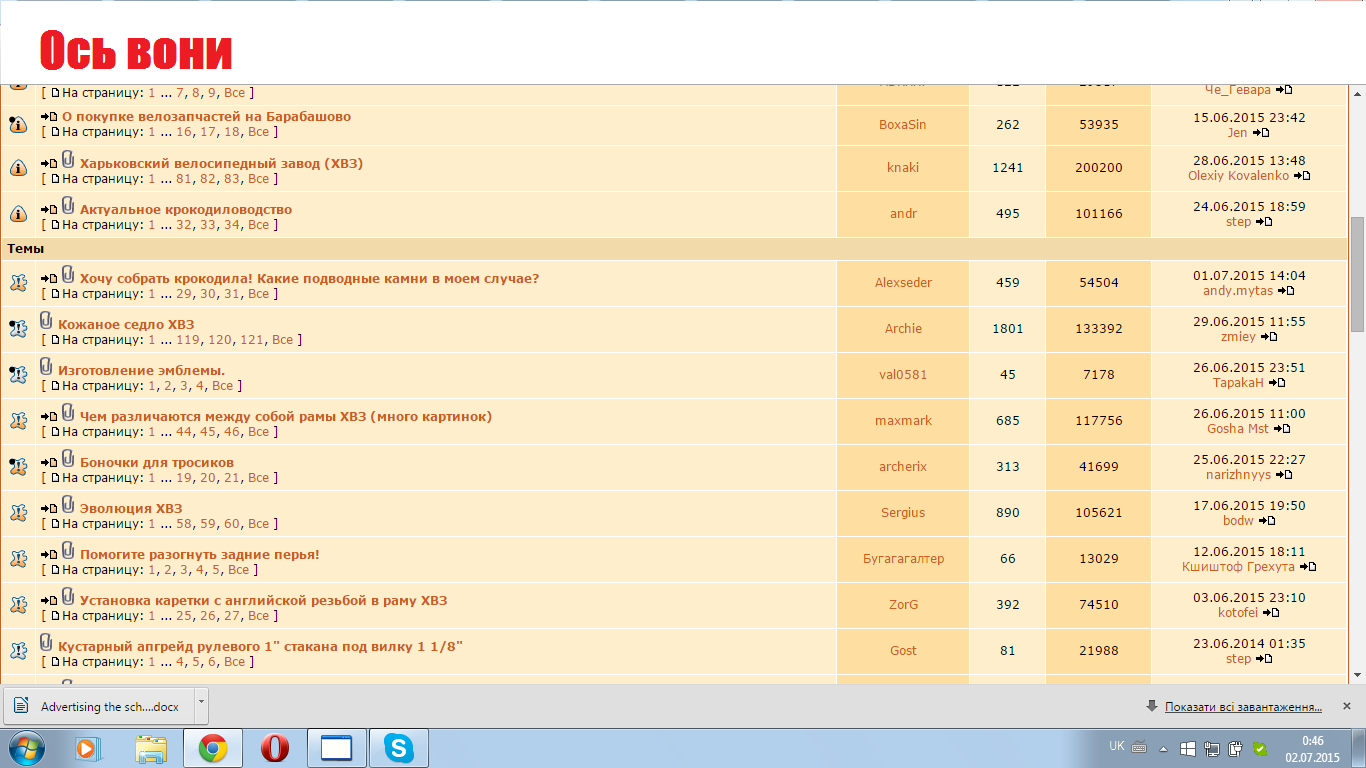Open Skype from the taskbar

point(399,748)
